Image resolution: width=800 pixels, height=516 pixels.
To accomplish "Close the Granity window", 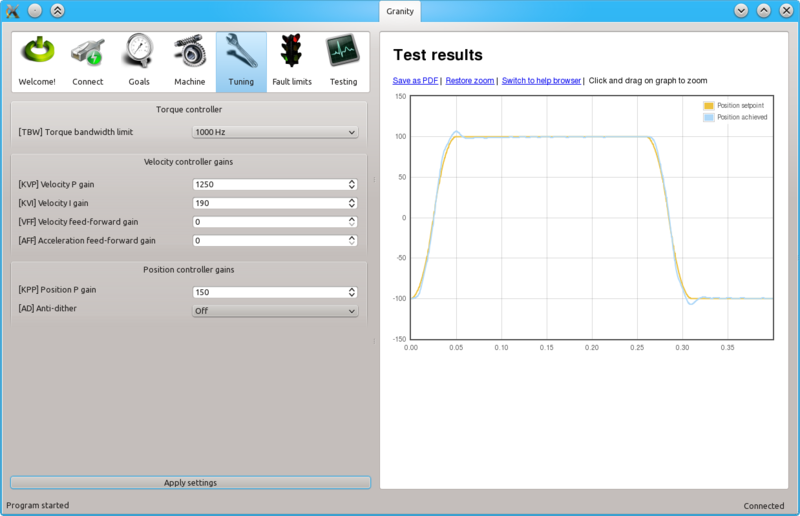I will [786, 10].
